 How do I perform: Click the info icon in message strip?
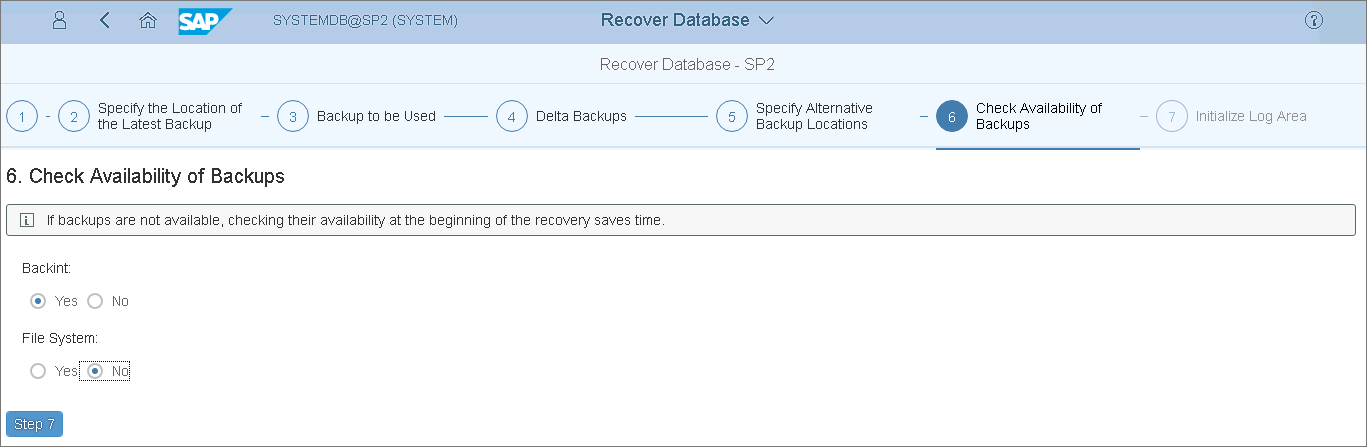[27, 220]
